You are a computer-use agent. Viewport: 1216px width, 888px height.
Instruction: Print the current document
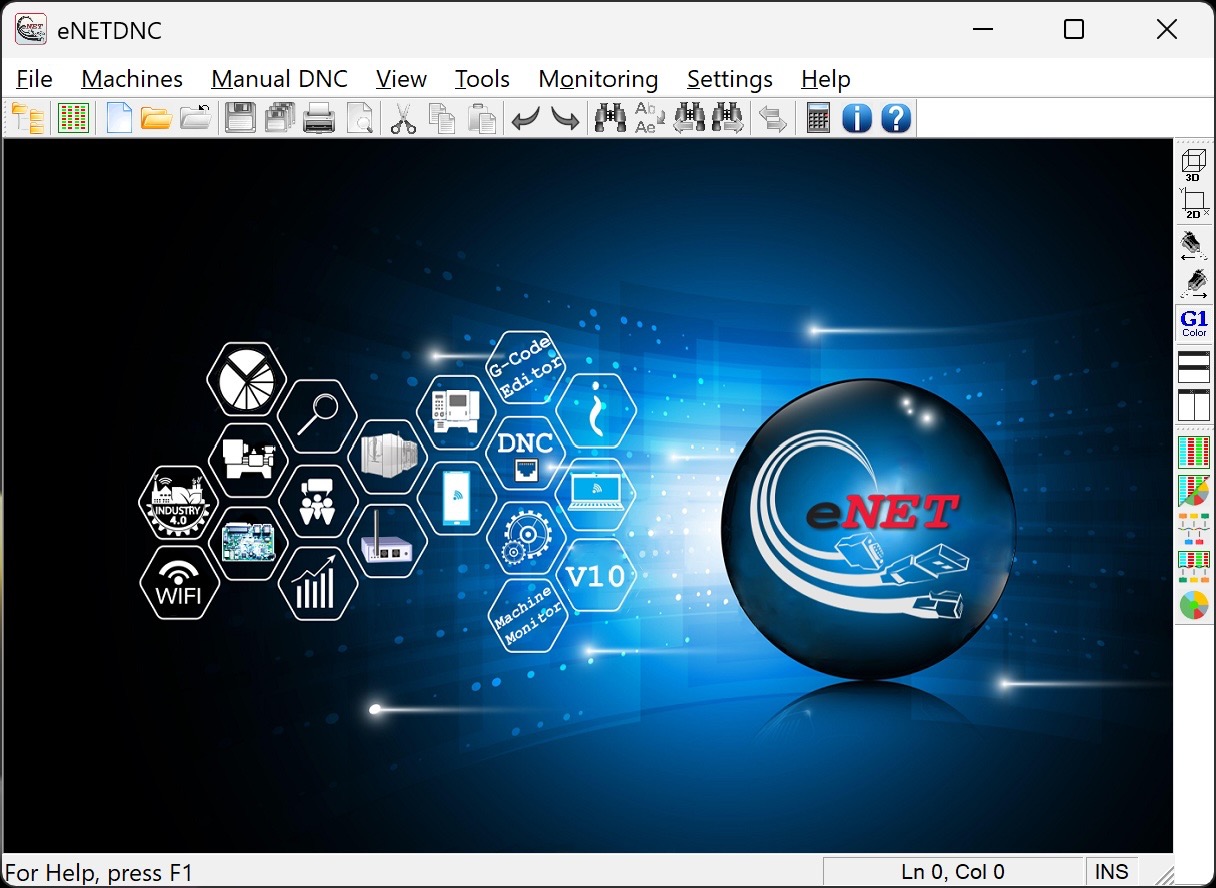click(319, 118)
